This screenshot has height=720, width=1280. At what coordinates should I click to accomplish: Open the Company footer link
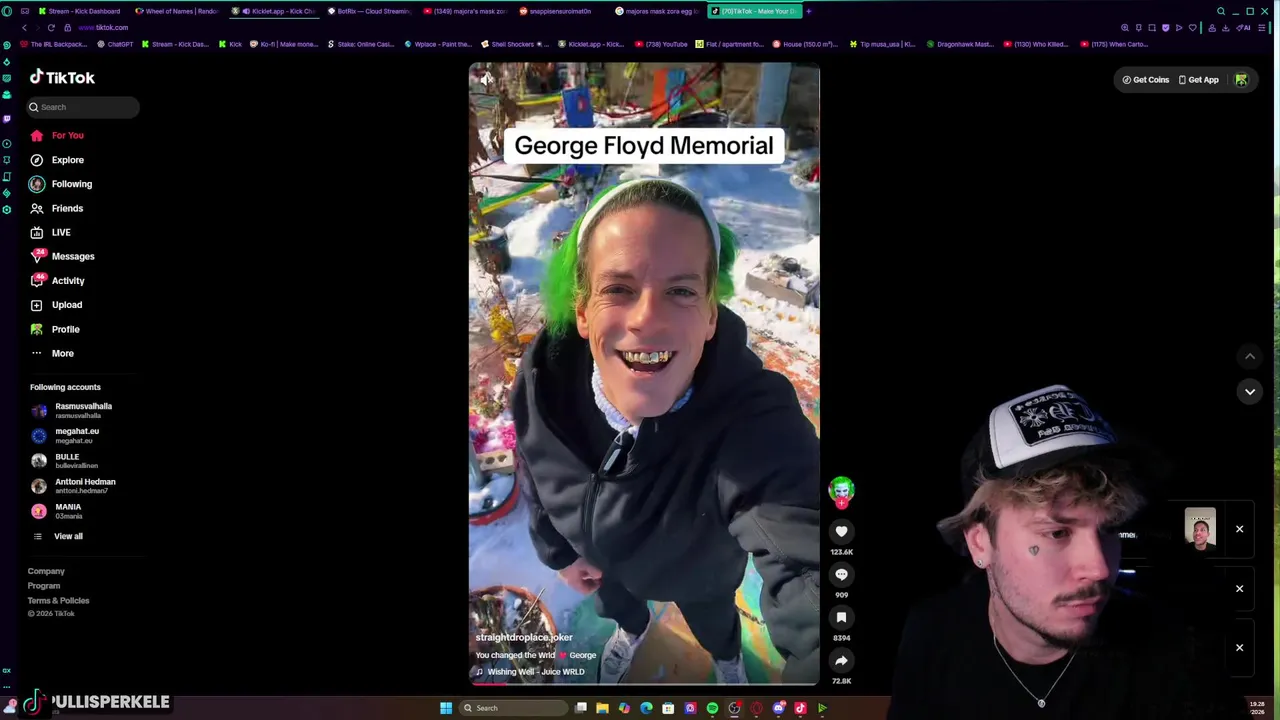click(x=46, y=571)
